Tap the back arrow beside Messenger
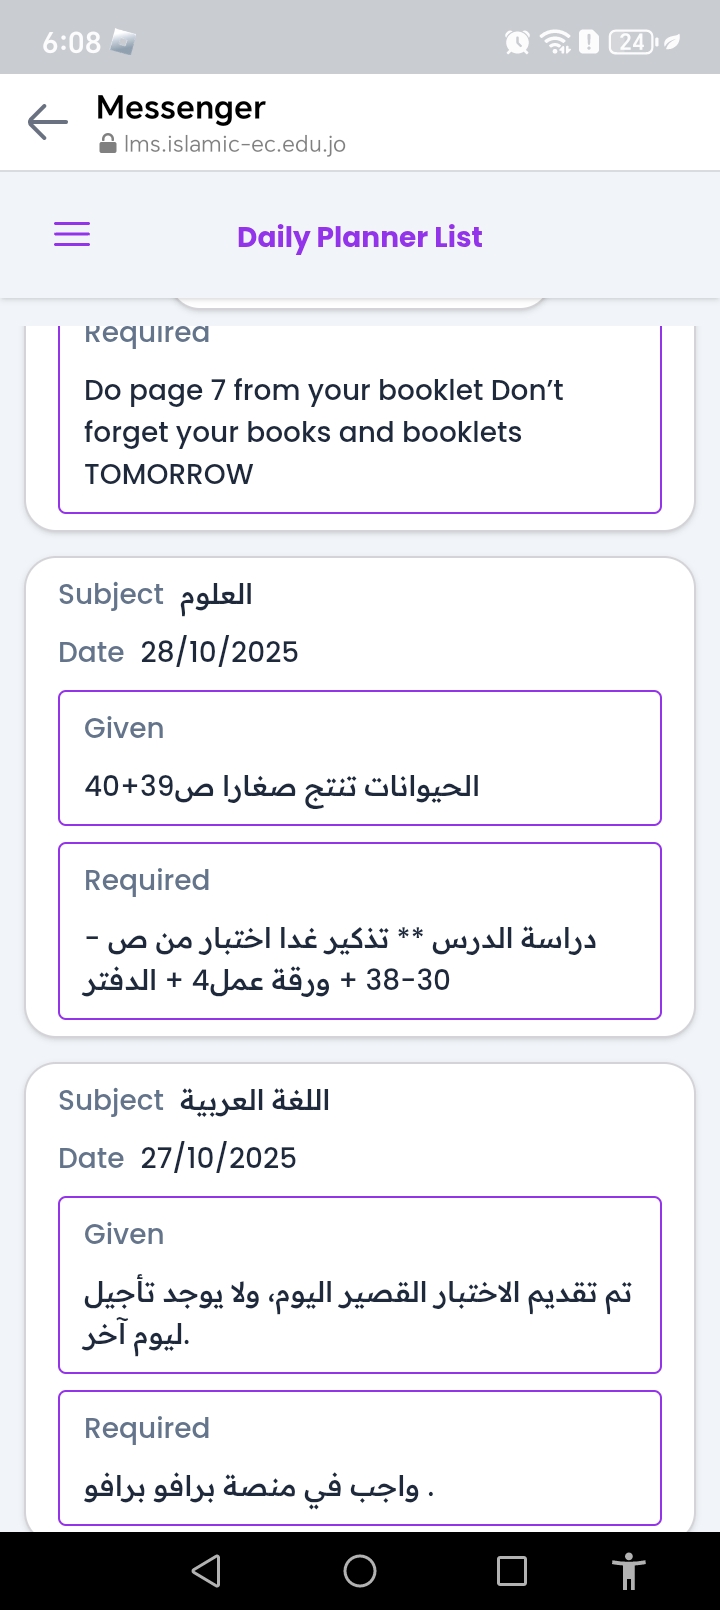The width and height of the screenshot is (720, 1610). click(47, 123)
